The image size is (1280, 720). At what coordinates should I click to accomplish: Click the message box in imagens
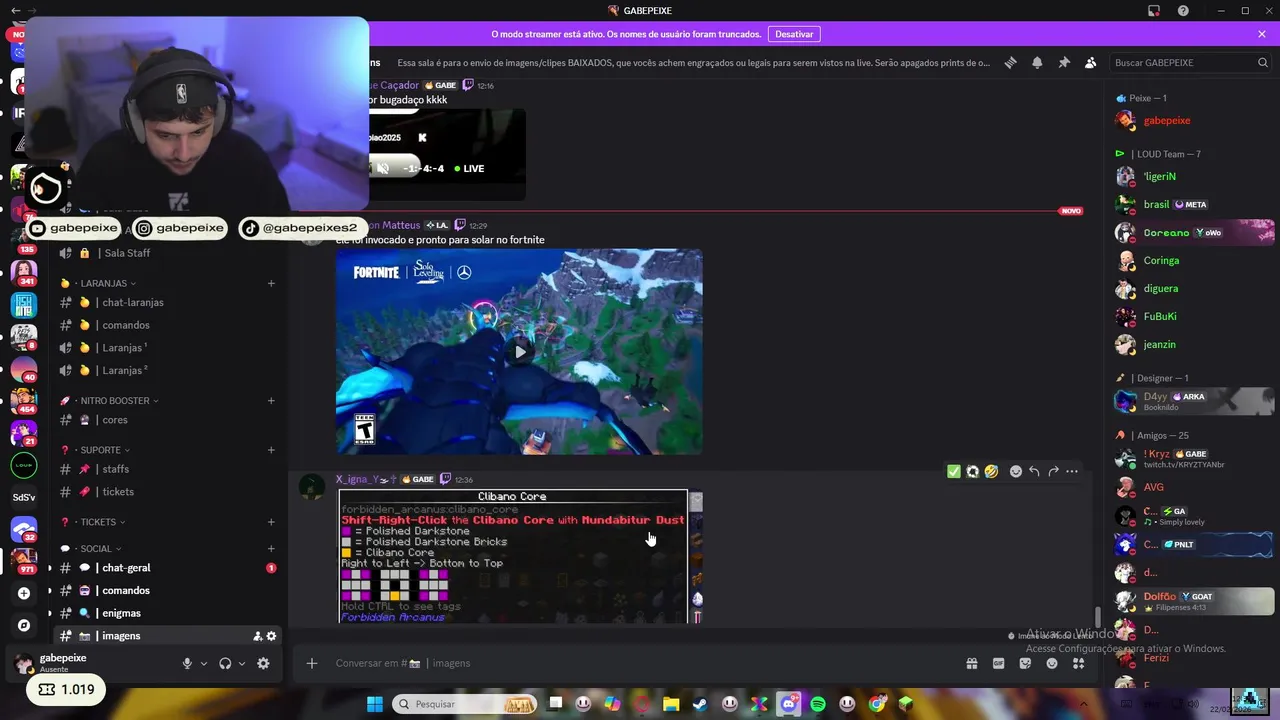[x=640, y=663]
